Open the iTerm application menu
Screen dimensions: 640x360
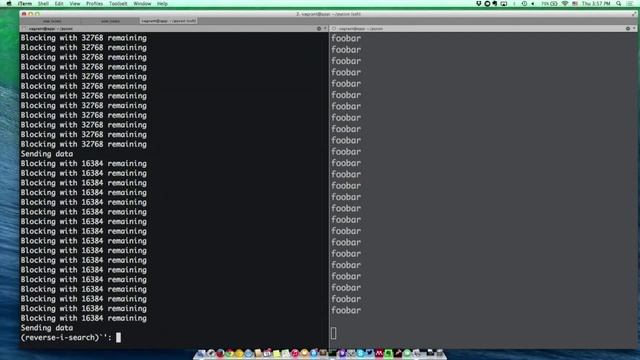(x=25, y=4)
